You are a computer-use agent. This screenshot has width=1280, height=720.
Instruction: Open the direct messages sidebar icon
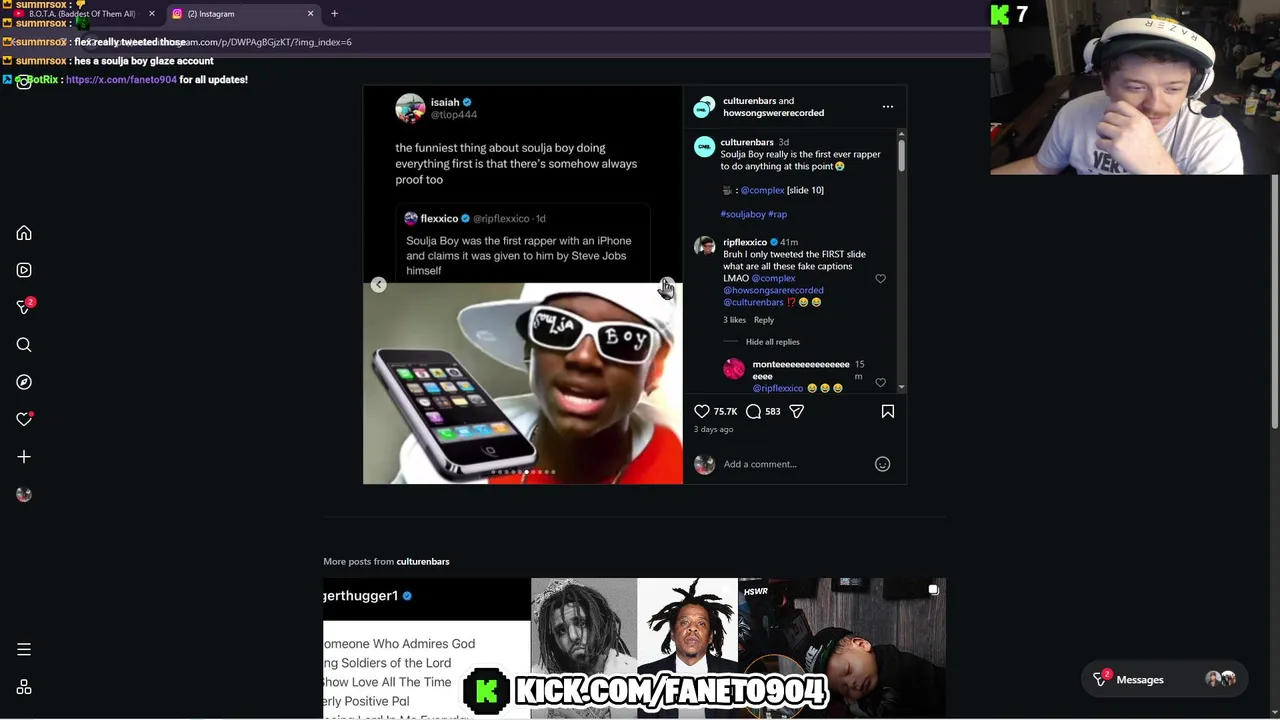point(24,307)
